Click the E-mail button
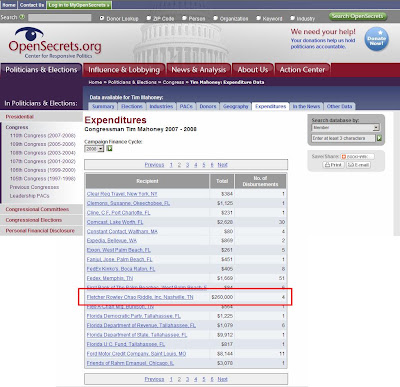This screenshot has width=400, height=387. tap(358, 165)
